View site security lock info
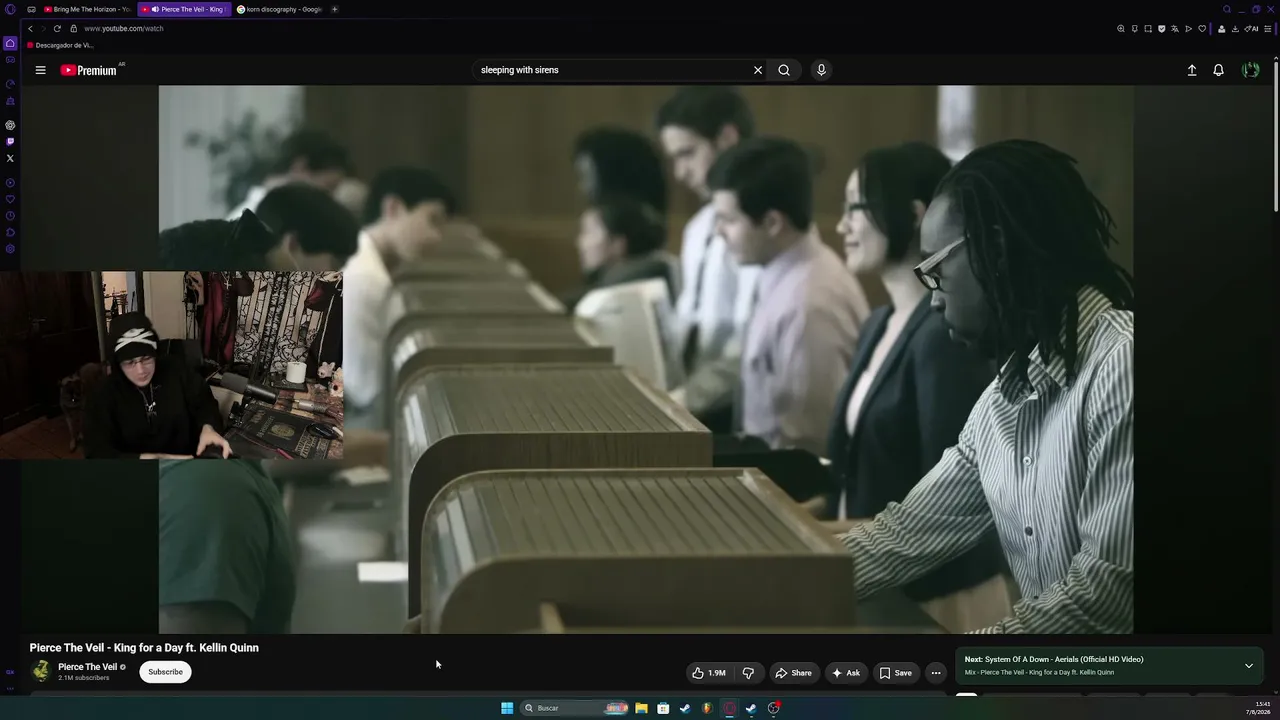 [x=73, y=28]
